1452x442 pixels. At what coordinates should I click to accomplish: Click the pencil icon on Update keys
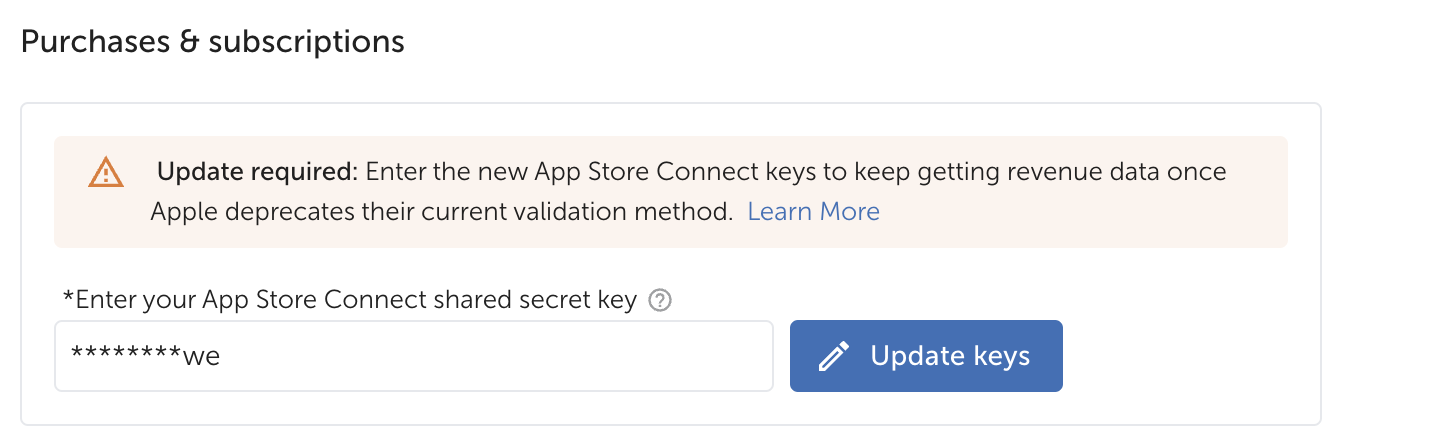[x=834, y=356]
